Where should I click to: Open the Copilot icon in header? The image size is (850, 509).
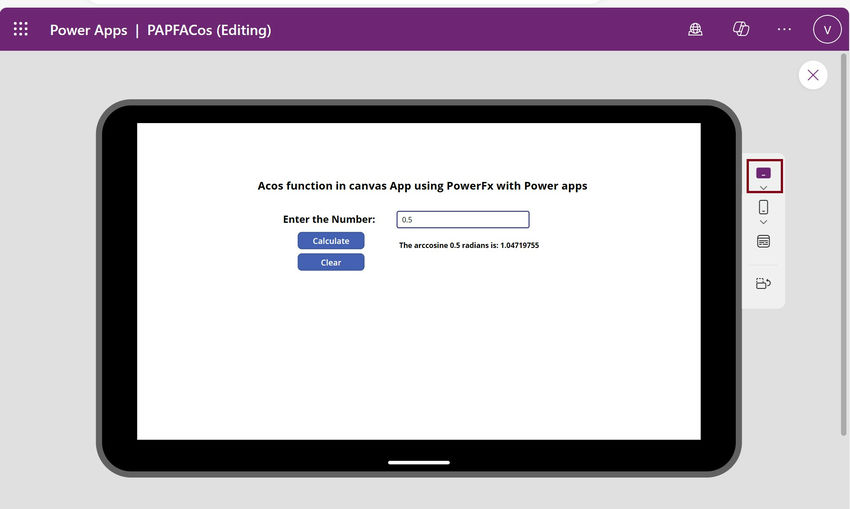pos(740,29)
